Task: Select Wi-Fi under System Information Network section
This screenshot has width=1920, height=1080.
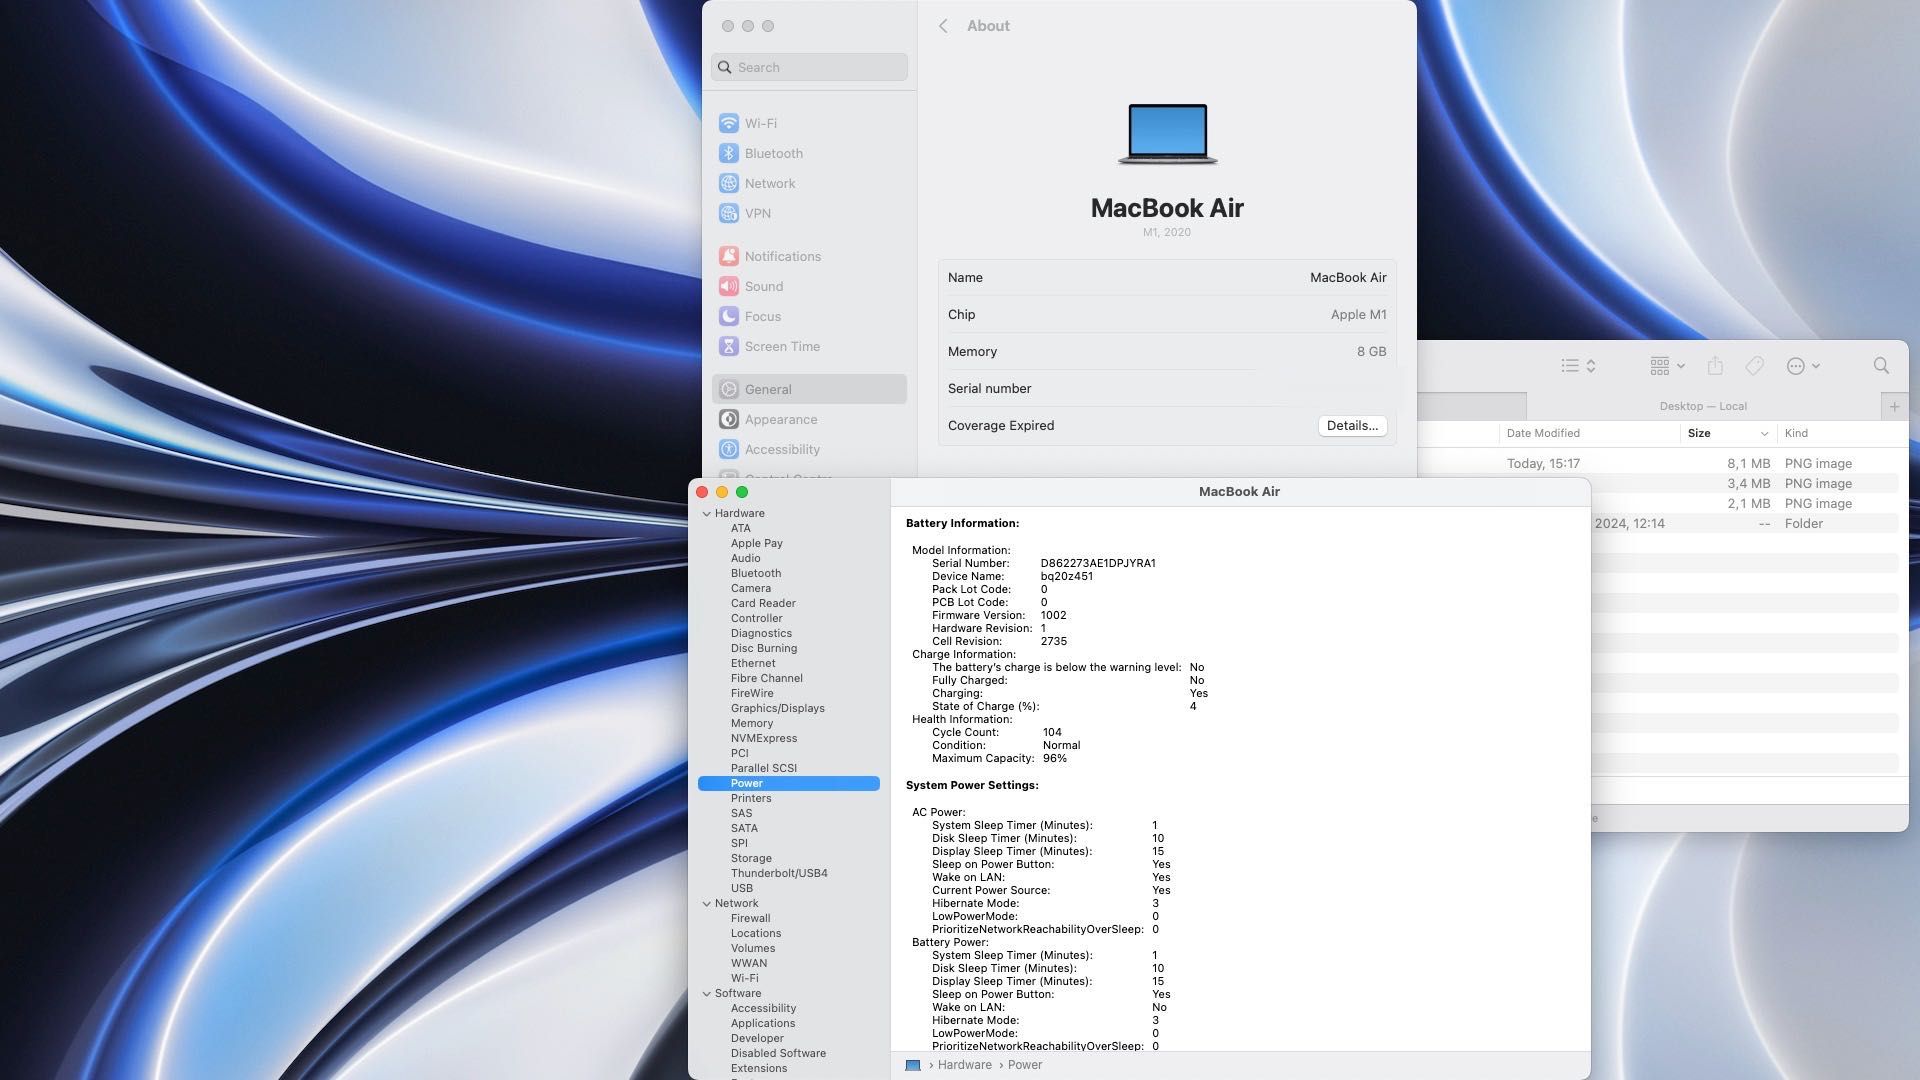Action: (x=744, y=978)
